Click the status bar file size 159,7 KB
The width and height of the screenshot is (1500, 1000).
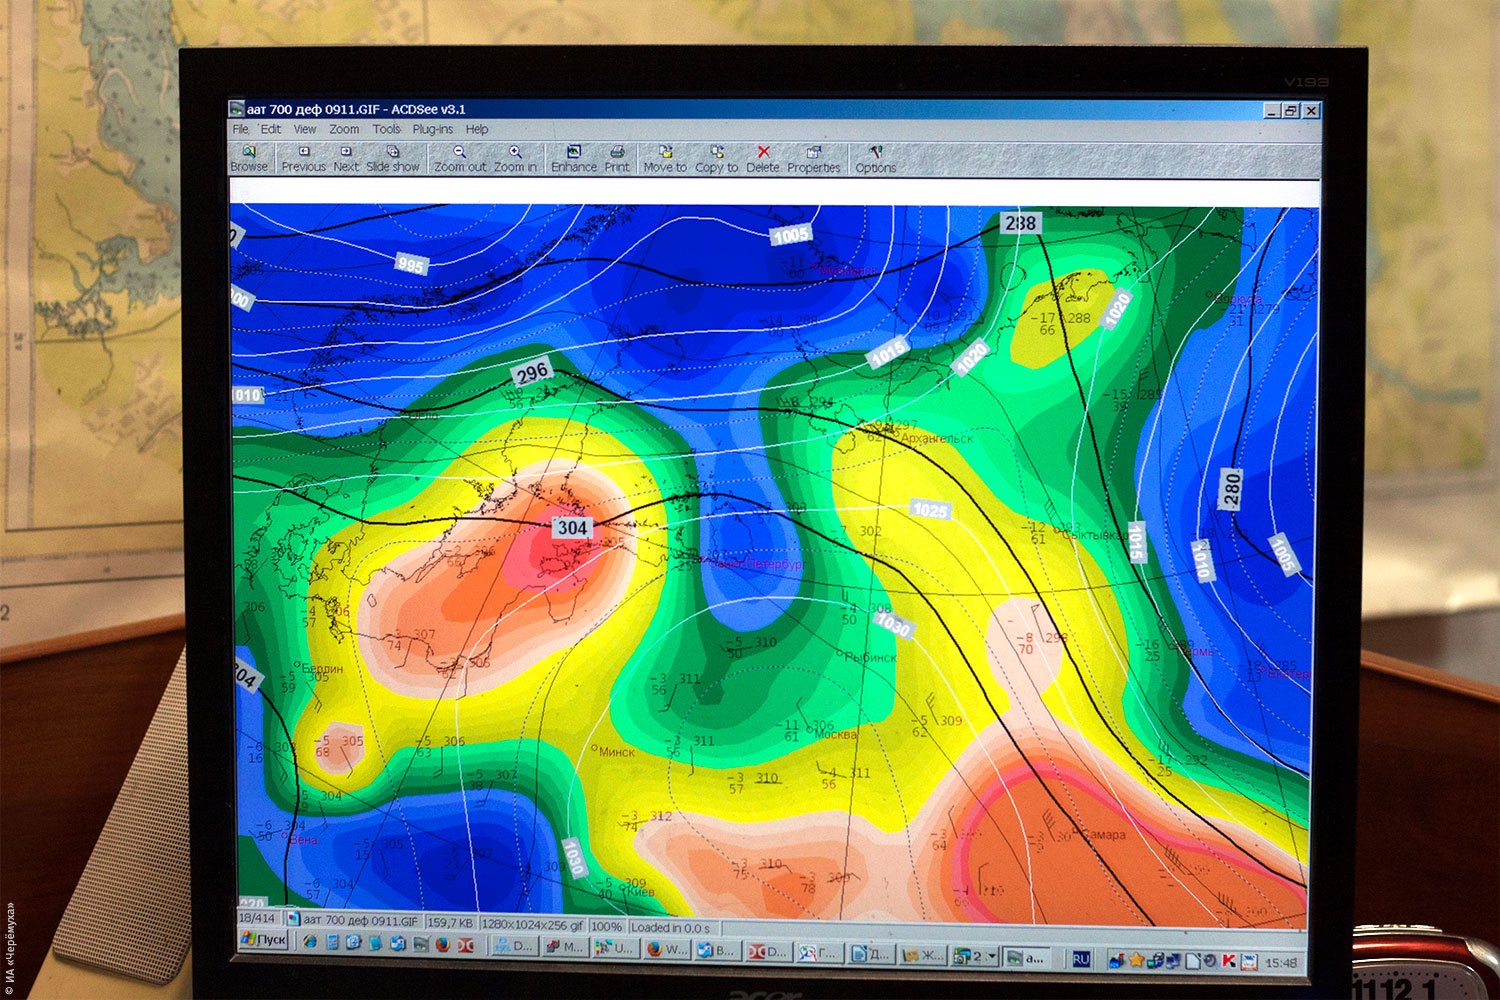click(x=452, y=922)
